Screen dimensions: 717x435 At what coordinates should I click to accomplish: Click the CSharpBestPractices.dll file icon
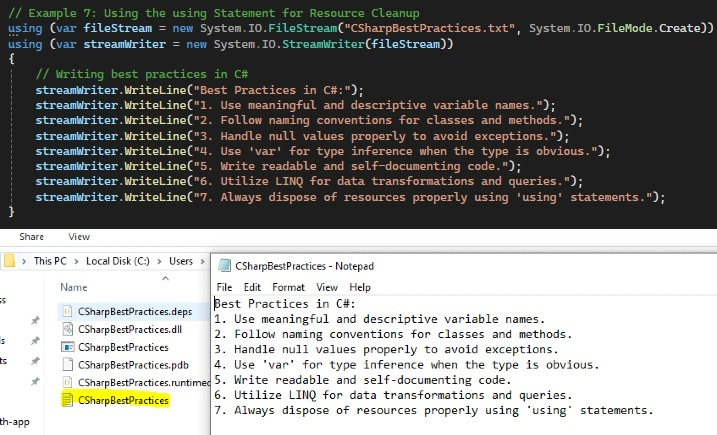(x=67, y=329)
